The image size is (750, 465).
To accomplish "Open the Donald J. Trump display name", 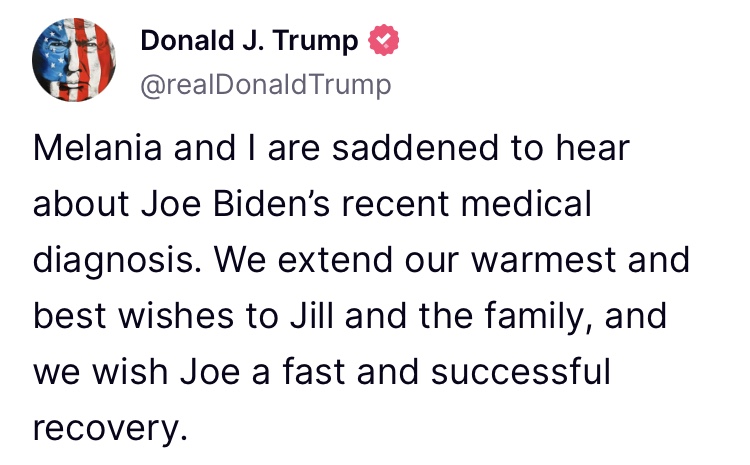I will (249, 40).
